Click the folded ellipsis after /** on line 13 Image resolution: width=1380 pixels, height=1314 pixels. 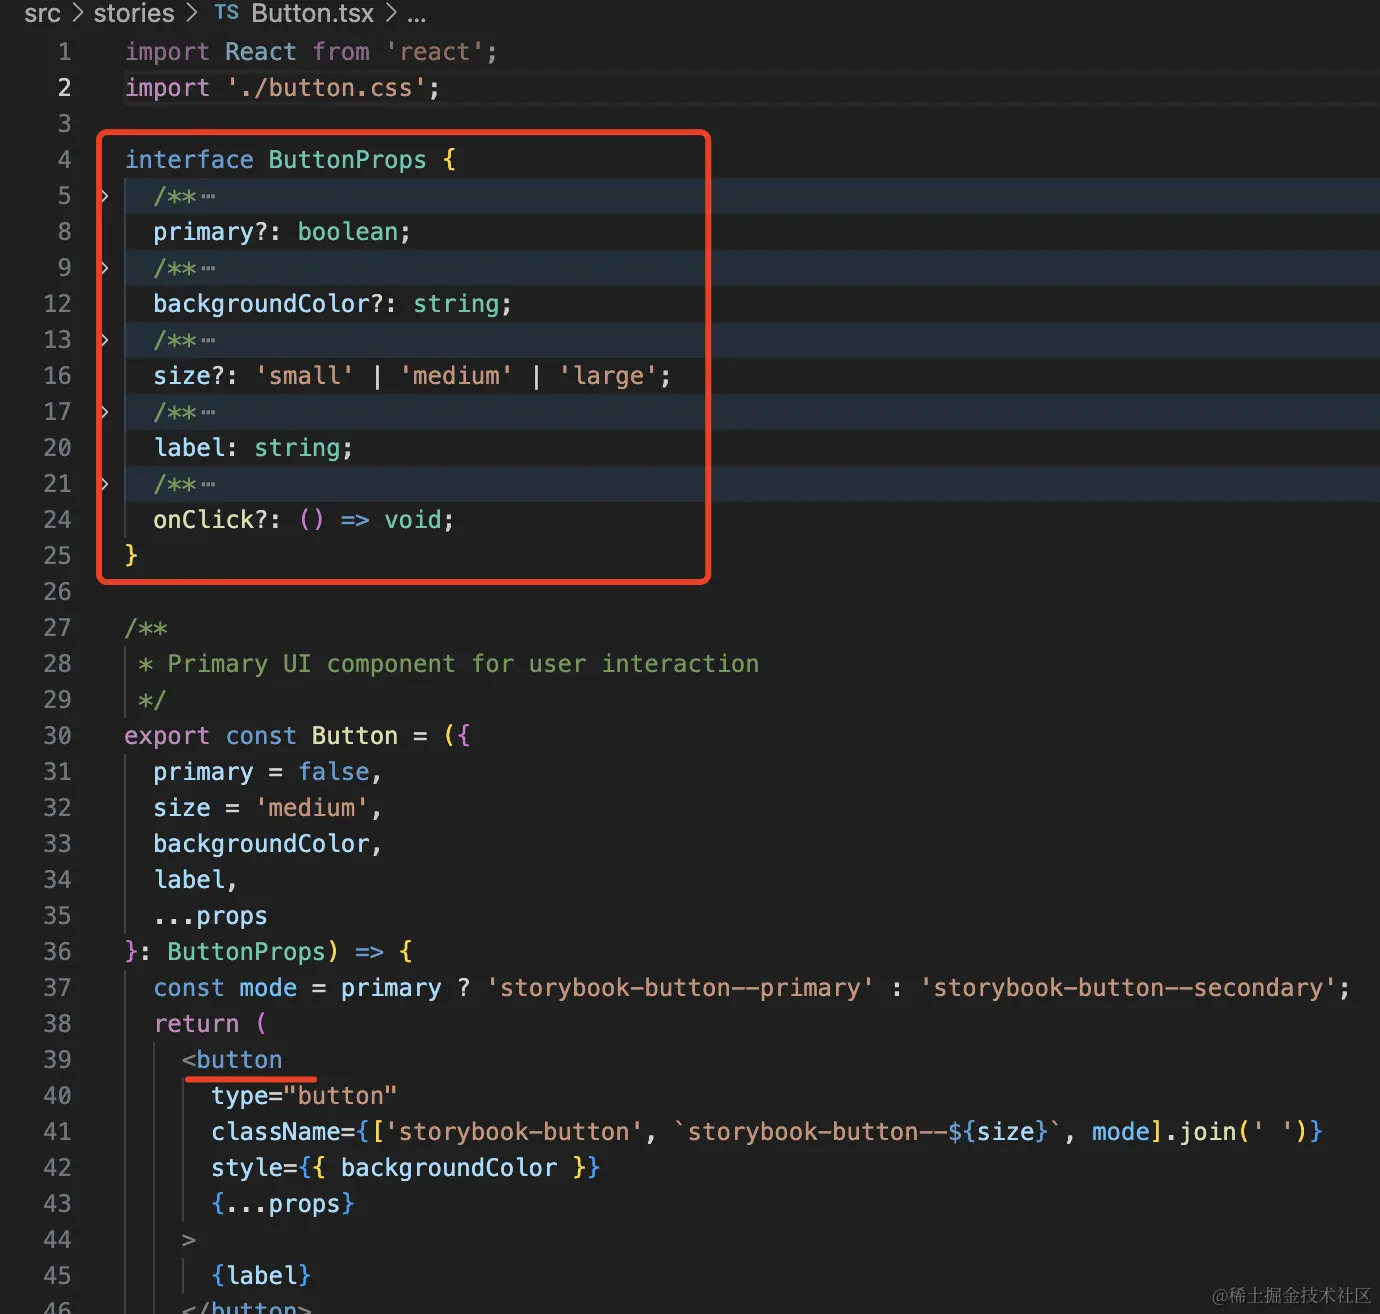pos(208,341)
